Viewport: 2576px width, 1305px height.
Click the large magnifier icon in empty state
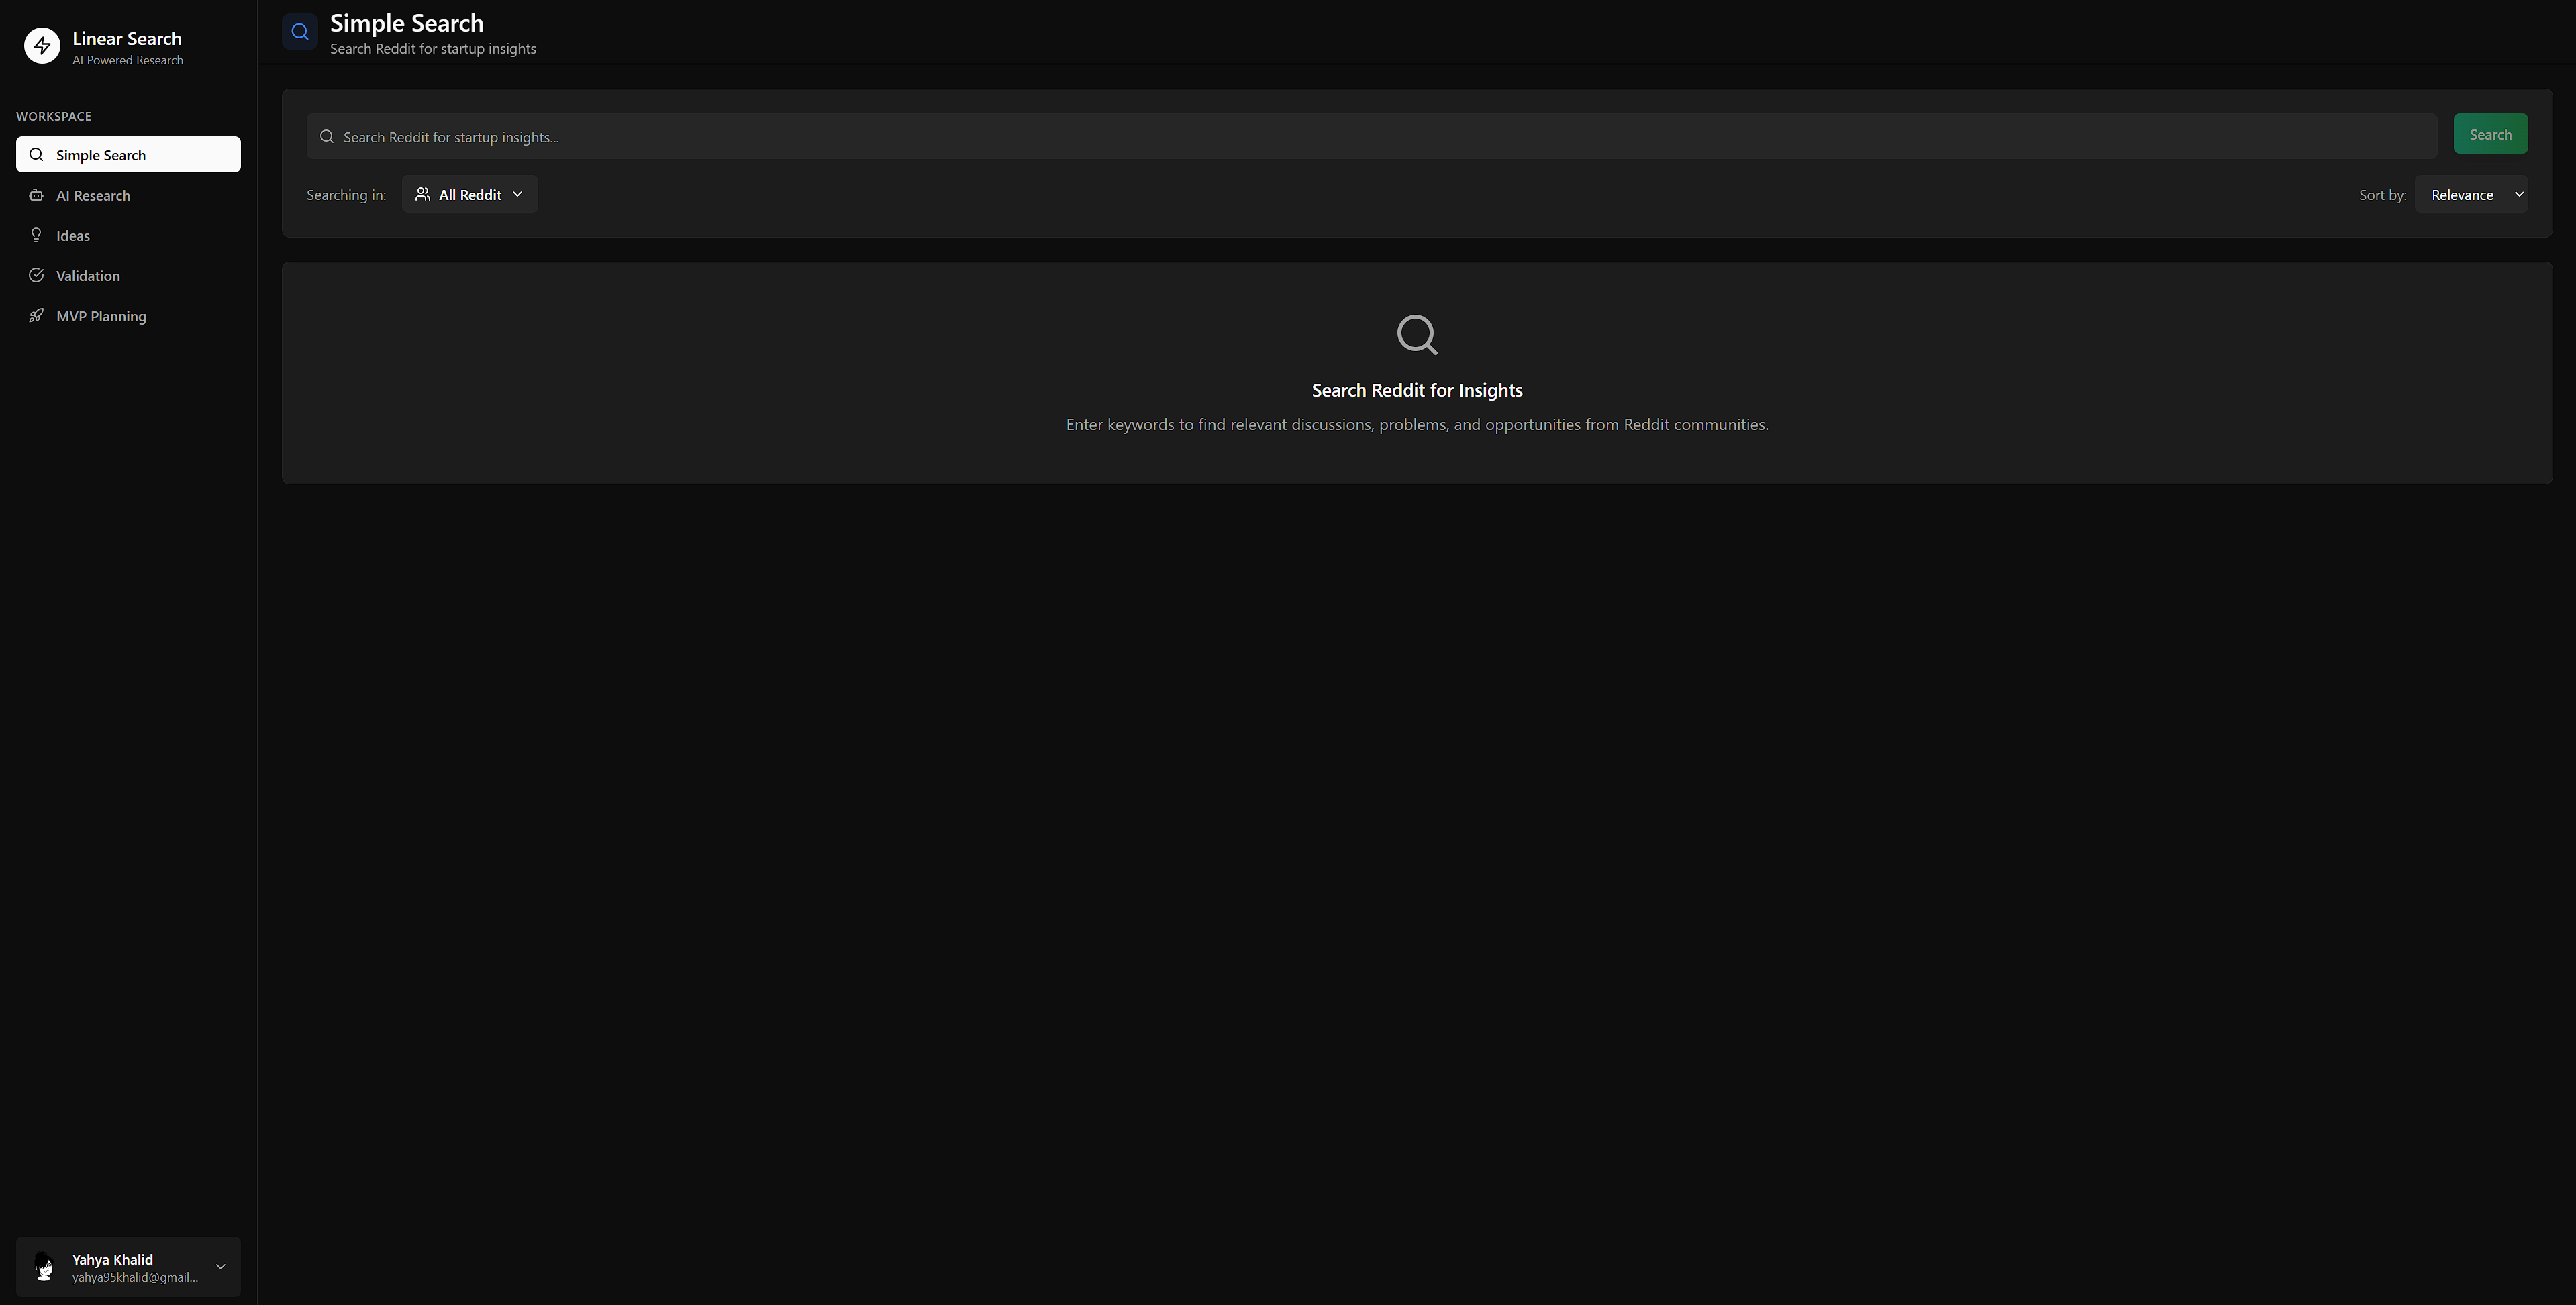coord(1416,335)
